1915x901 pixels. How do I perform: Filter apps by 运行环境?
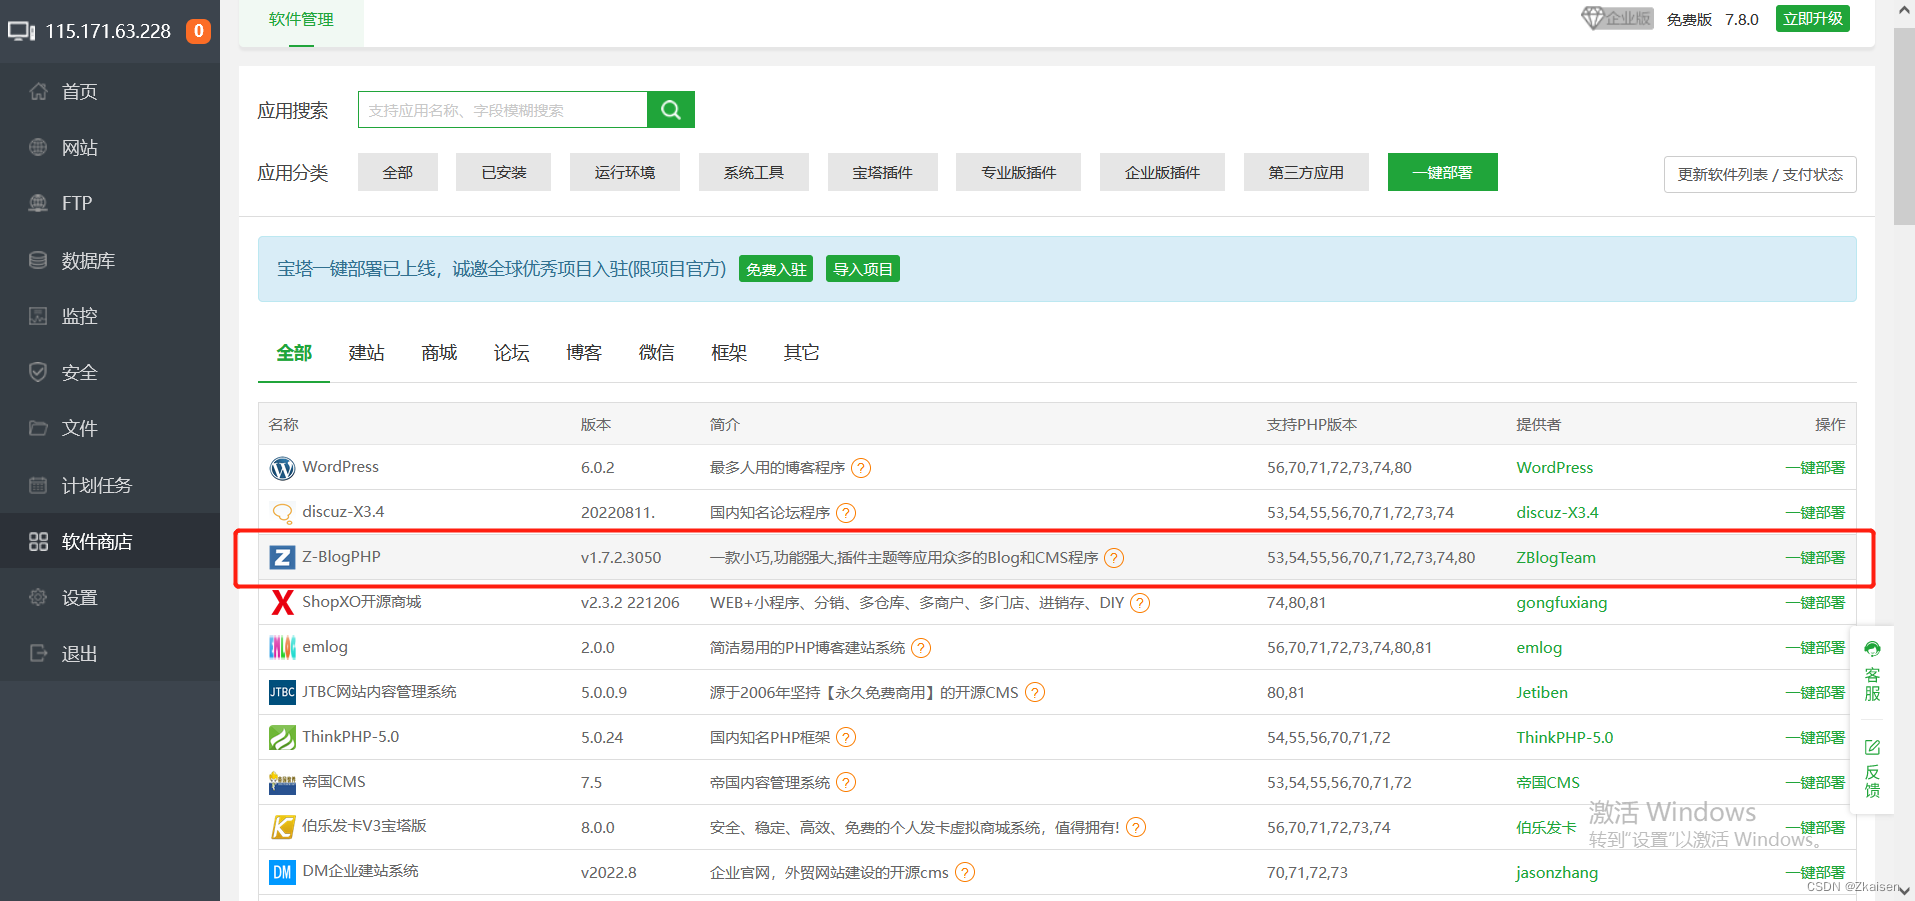(625, 172)
